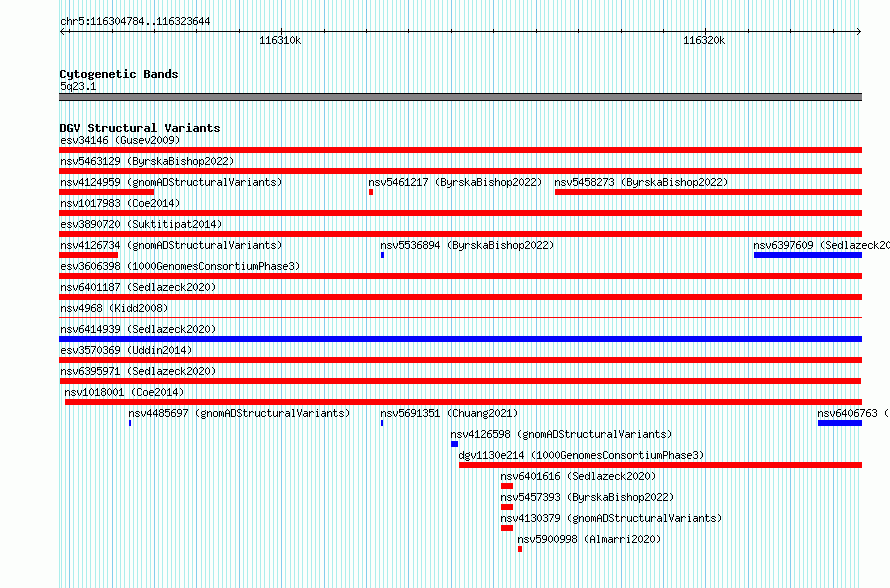Click the red bar of nsv4126734
Image resolution: width=890 pixels, height=588 pixels.
pyautogui.click(x=89, y=255)
